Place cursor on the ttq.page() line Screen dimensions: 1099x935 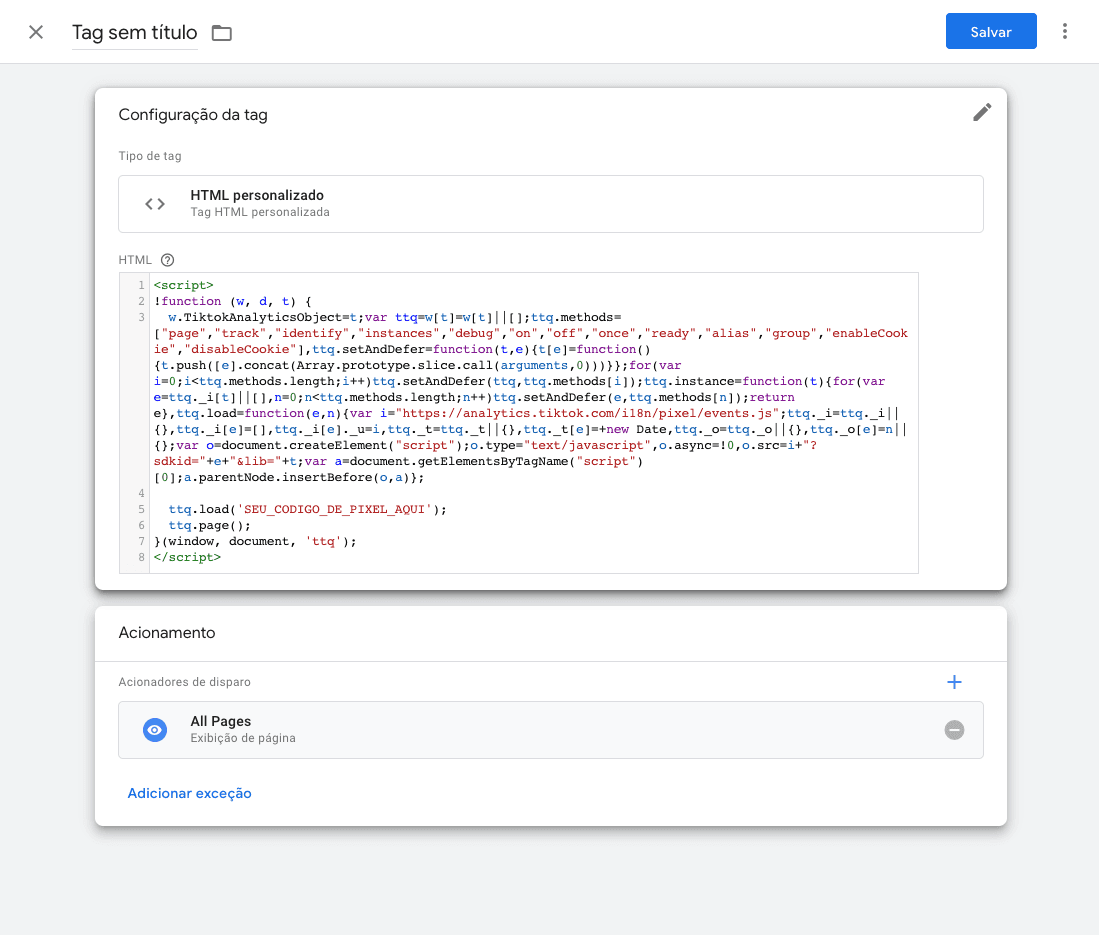(209, 525)
